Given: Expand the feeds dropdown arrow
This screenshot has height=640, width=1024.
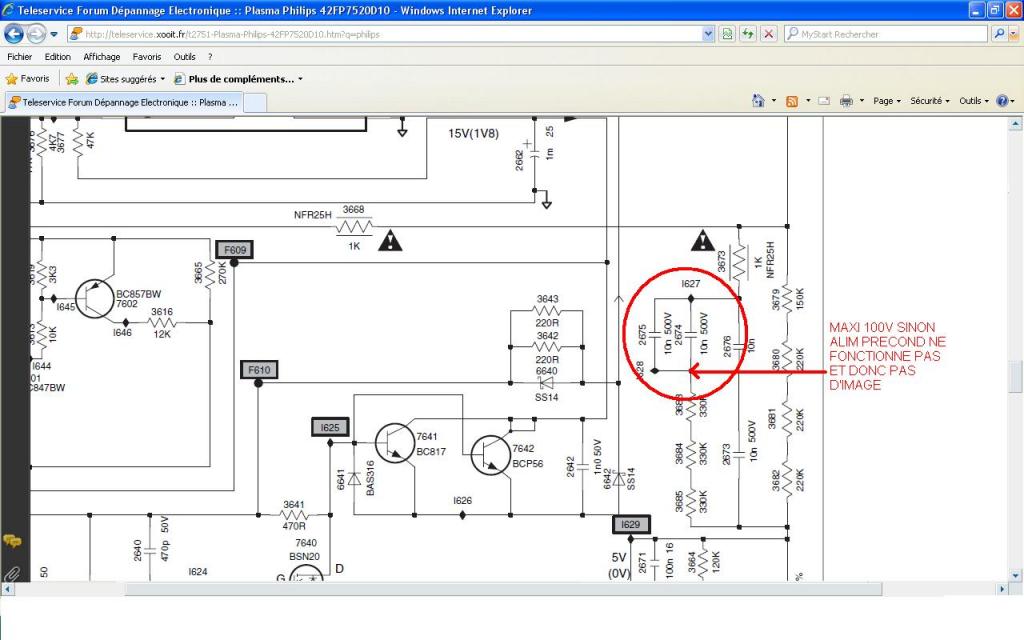Looking at the screenshot, I should pyautogui.click(x=808, y=101).
